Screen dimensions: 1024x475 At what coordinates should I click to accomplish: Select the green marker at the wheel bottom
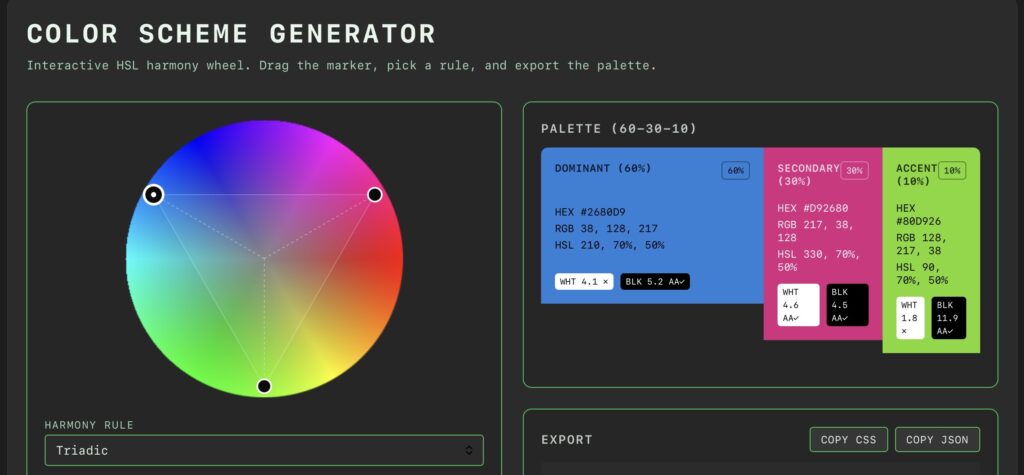264,386
